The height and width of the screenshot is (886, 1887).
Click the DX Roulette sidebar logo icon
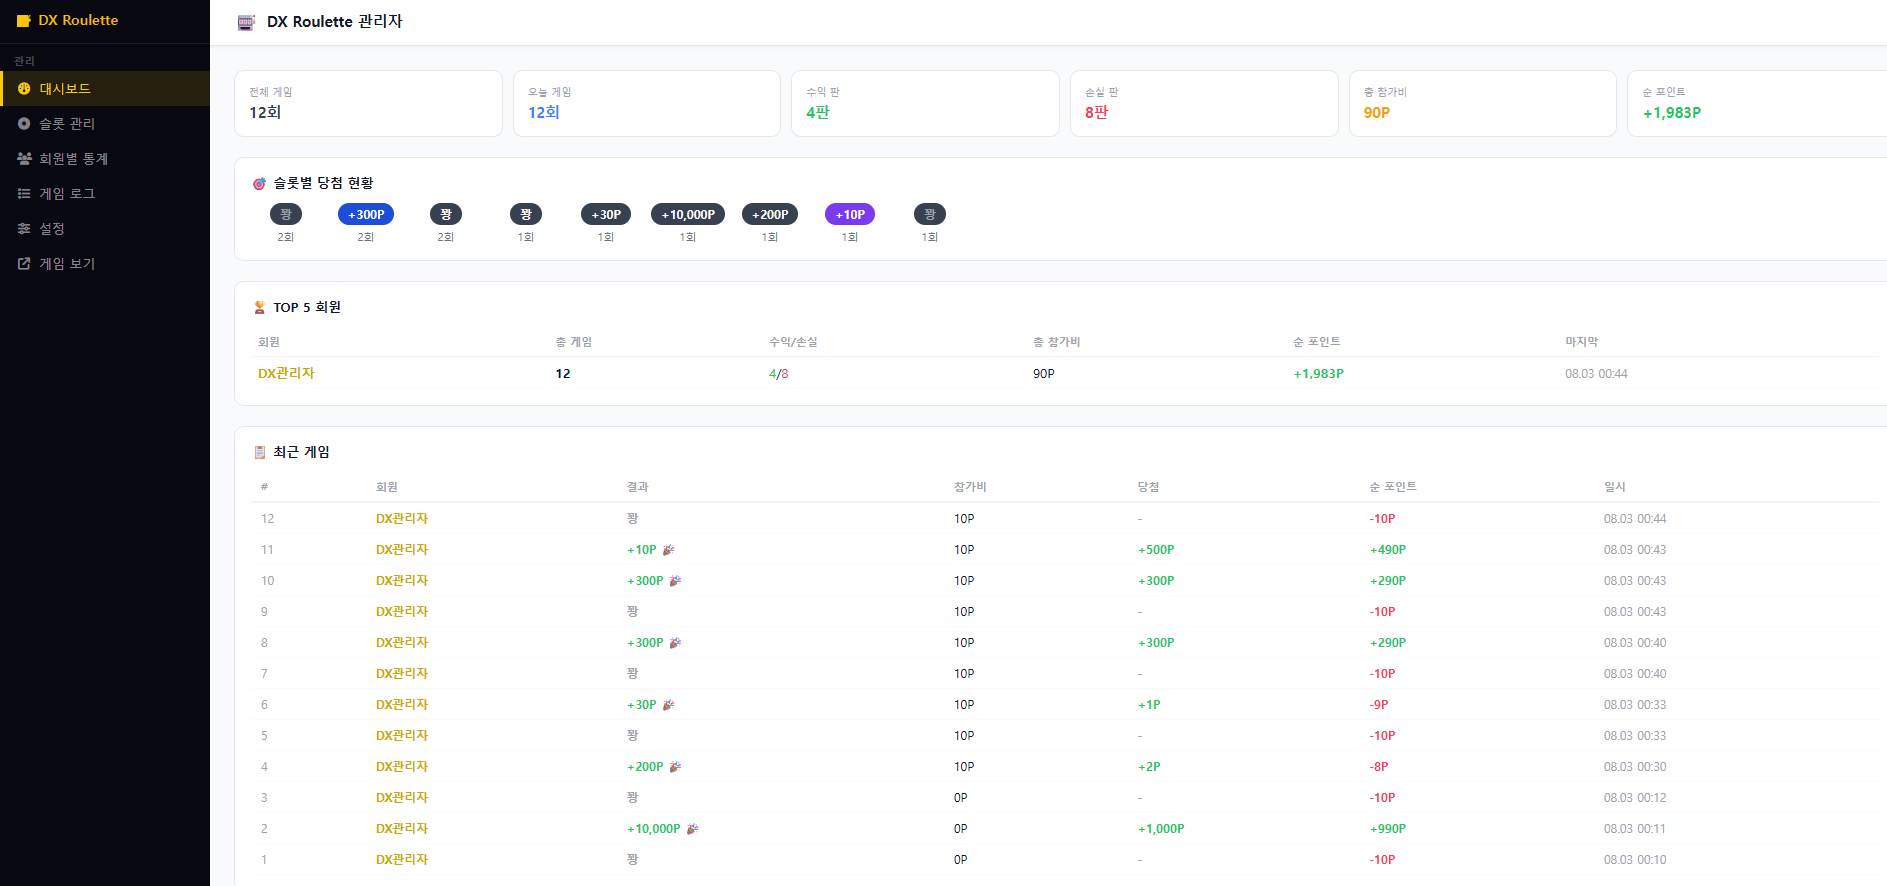point(24,21)
